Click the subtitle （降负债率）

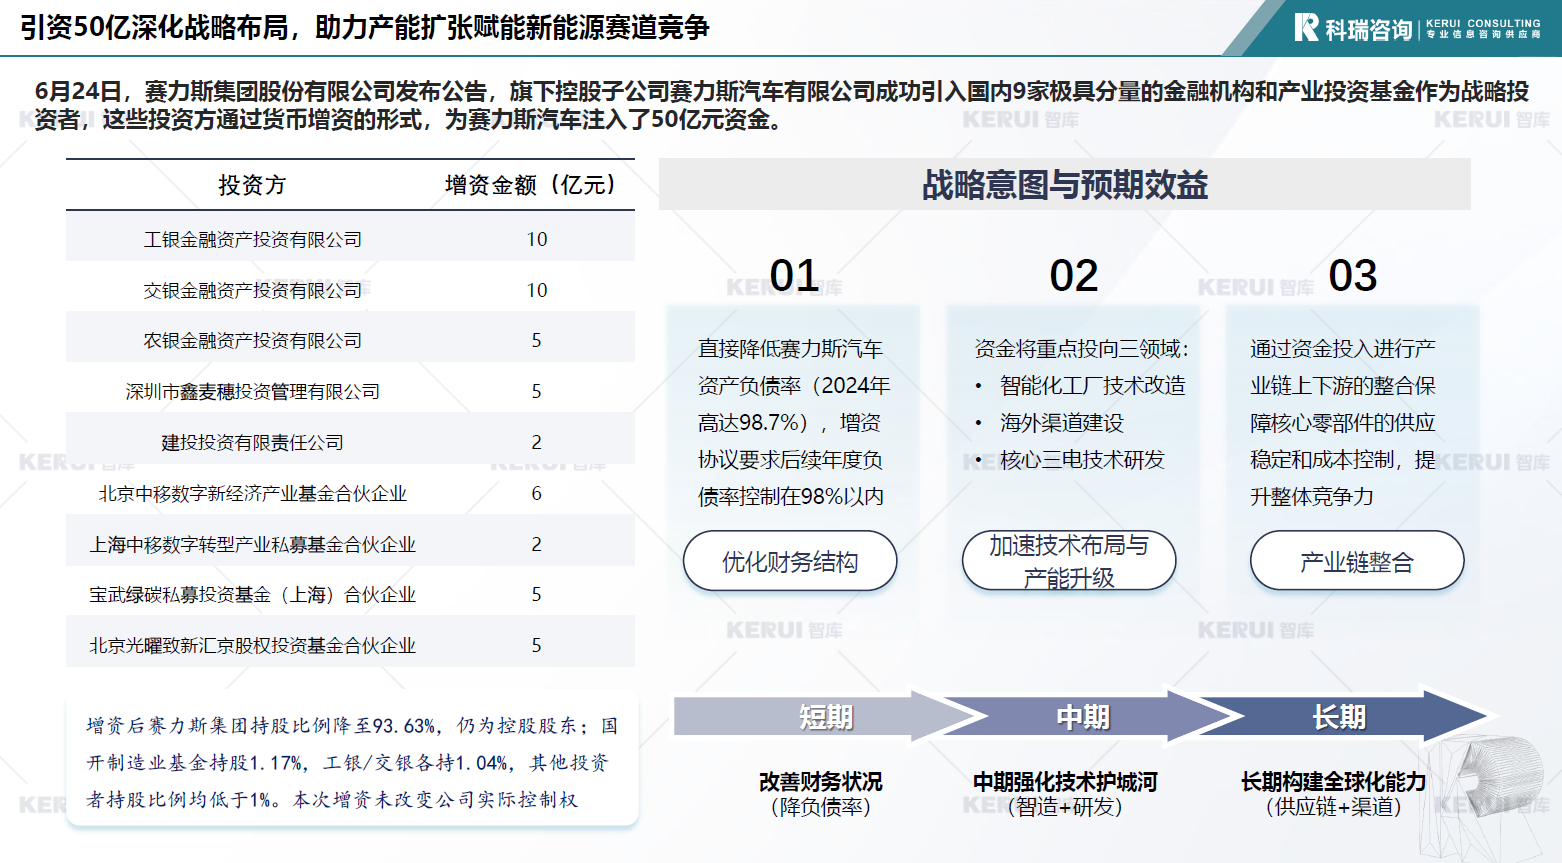821,806
